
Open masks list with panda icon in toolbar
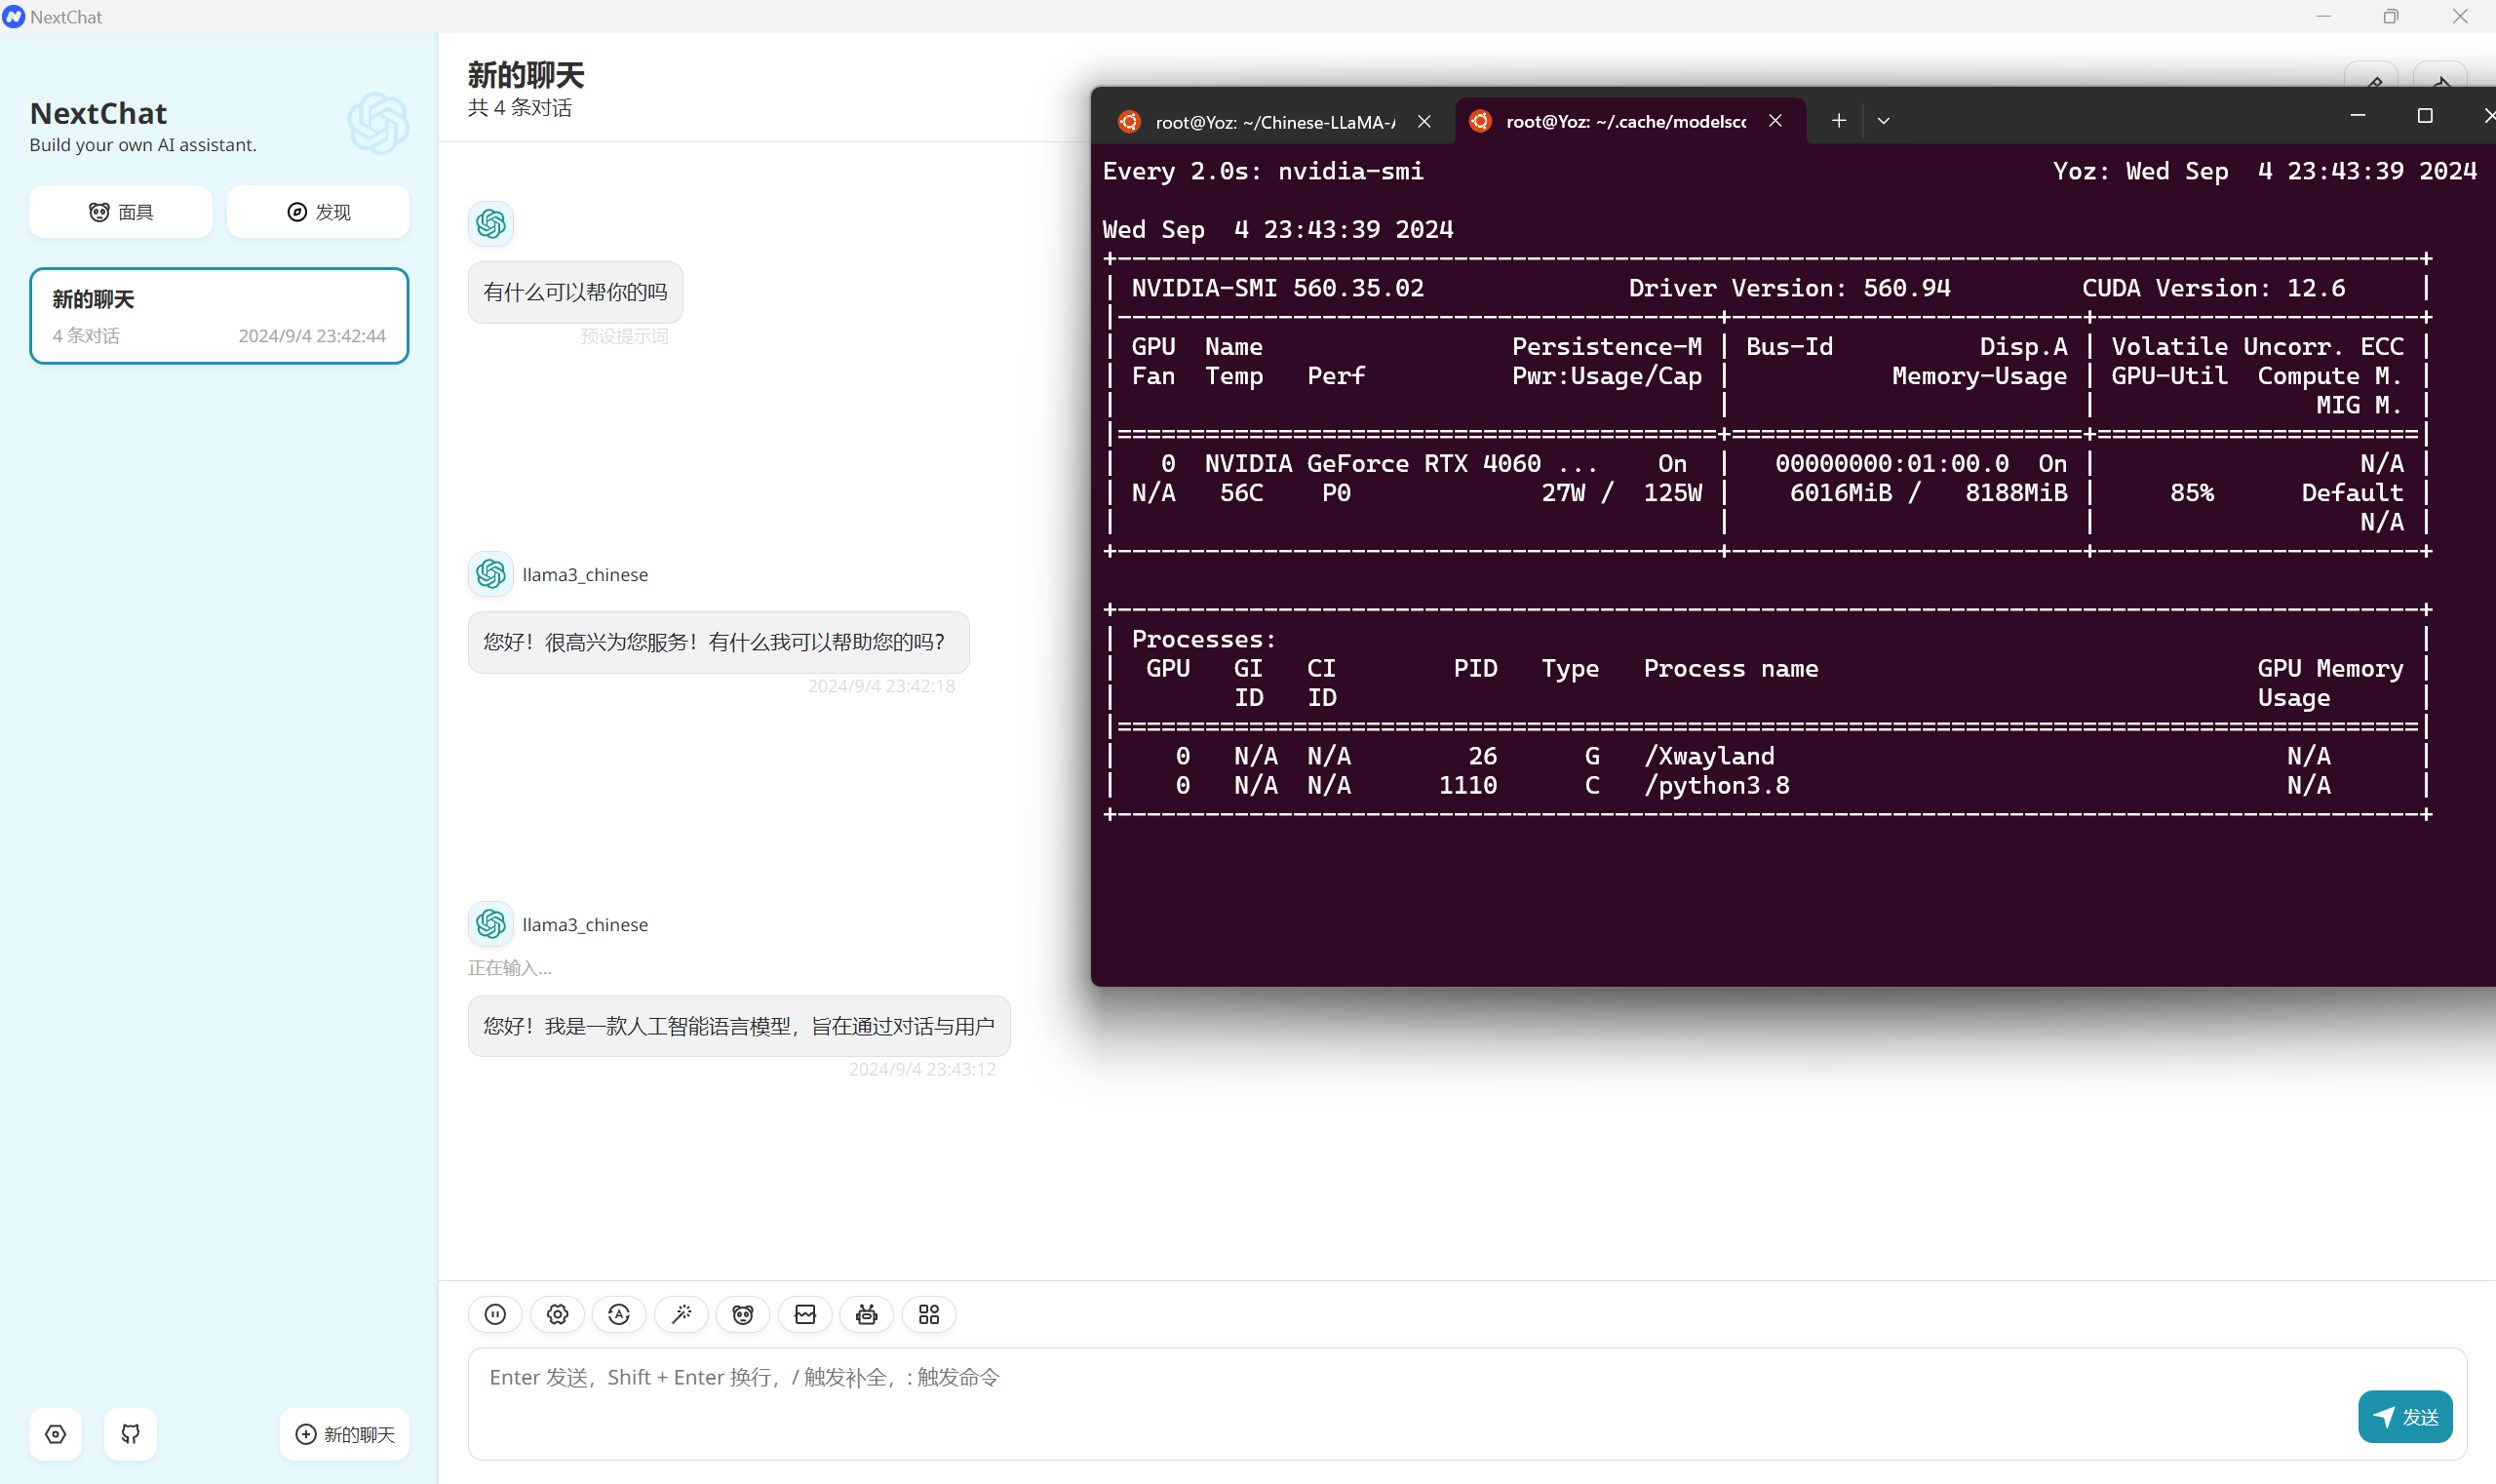click(x=743, y=1314)
